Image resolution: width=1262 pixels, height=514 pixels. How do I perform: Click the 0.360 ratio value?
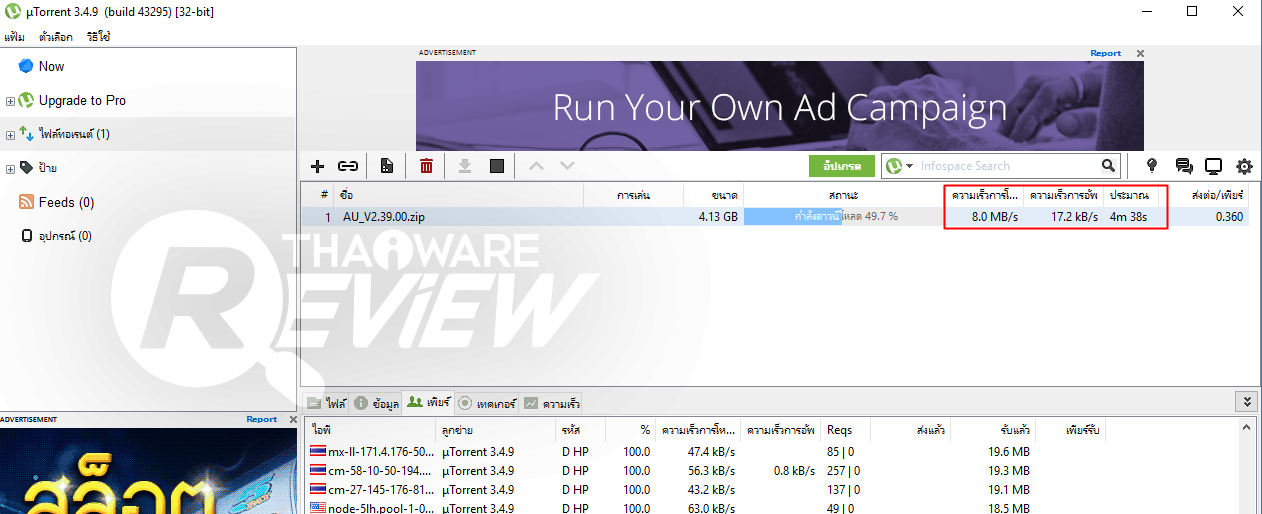click(x=1229, y=216)
